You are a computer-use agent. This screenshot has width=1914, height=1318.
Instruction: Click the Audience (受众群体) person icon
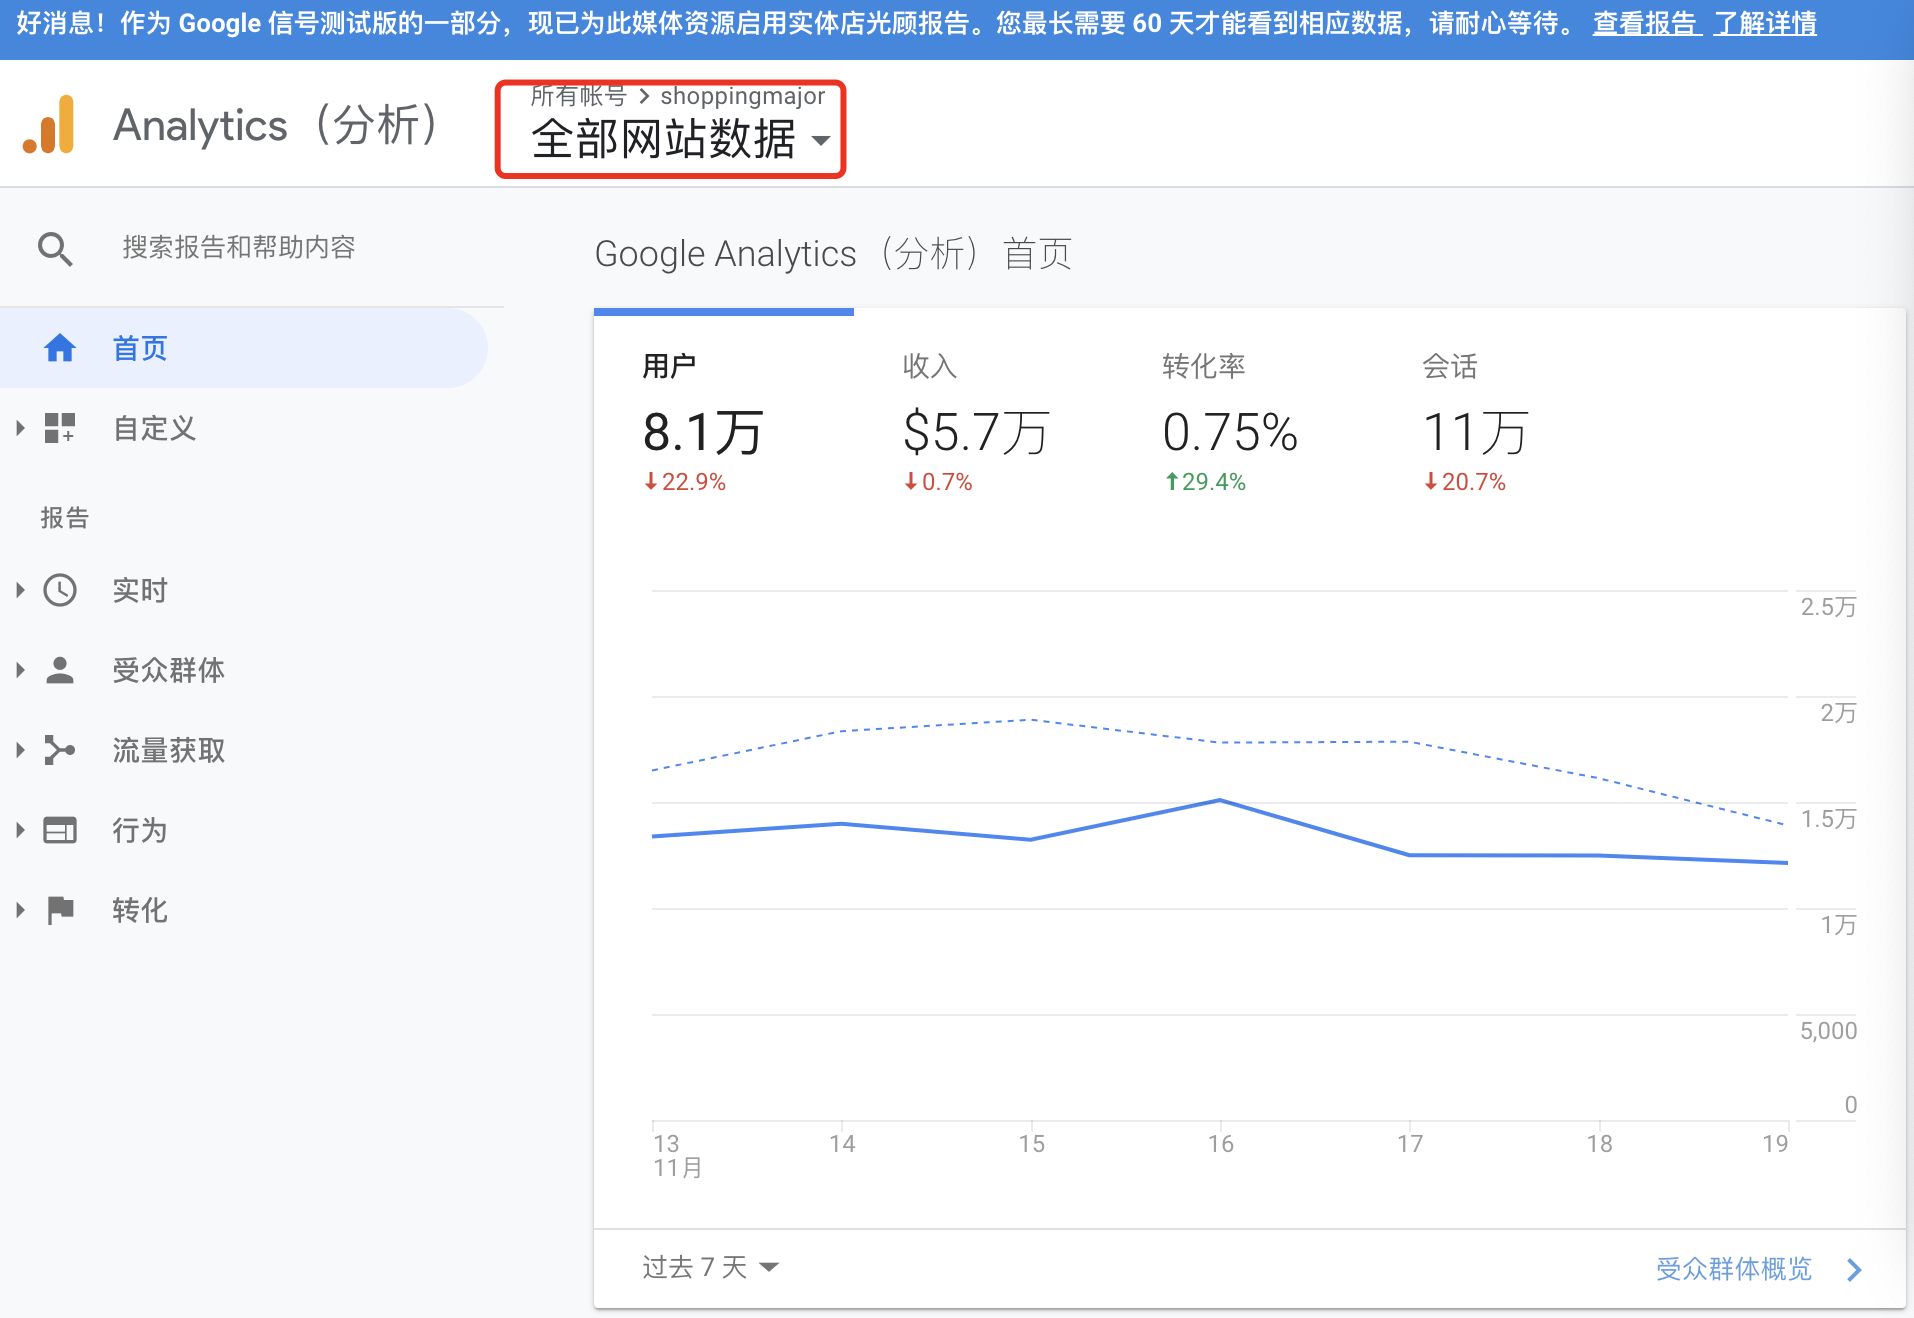[x=60, y=670]
